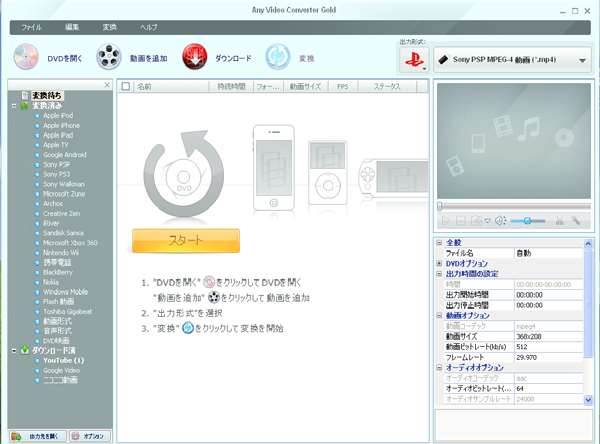Click the 変換待ち document icon
The image size is (600, 444).
coord(25,95)
